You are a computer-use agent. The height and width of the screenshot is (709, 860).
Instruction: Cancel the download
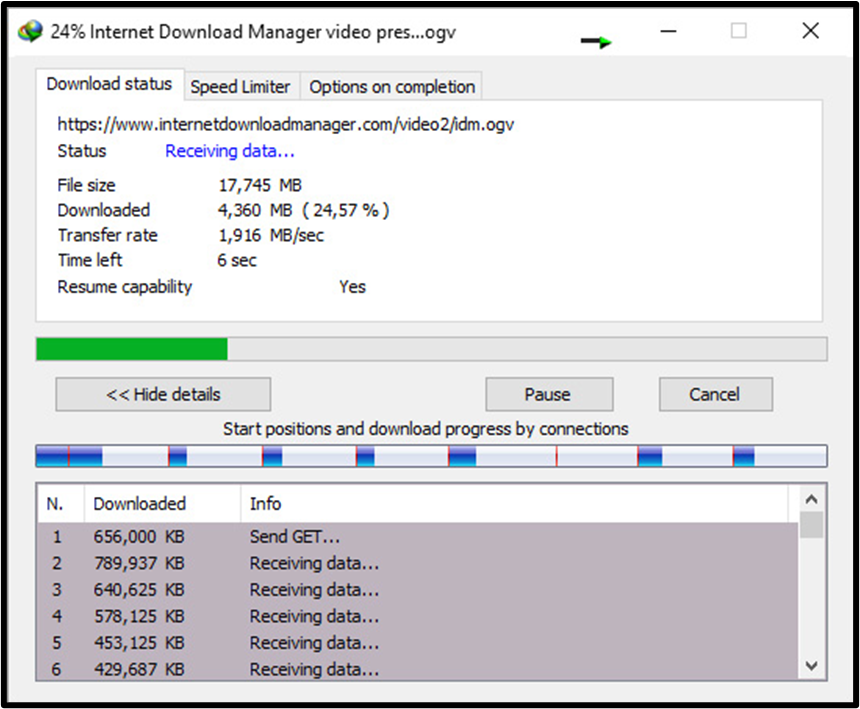click(x=716, y=394)
